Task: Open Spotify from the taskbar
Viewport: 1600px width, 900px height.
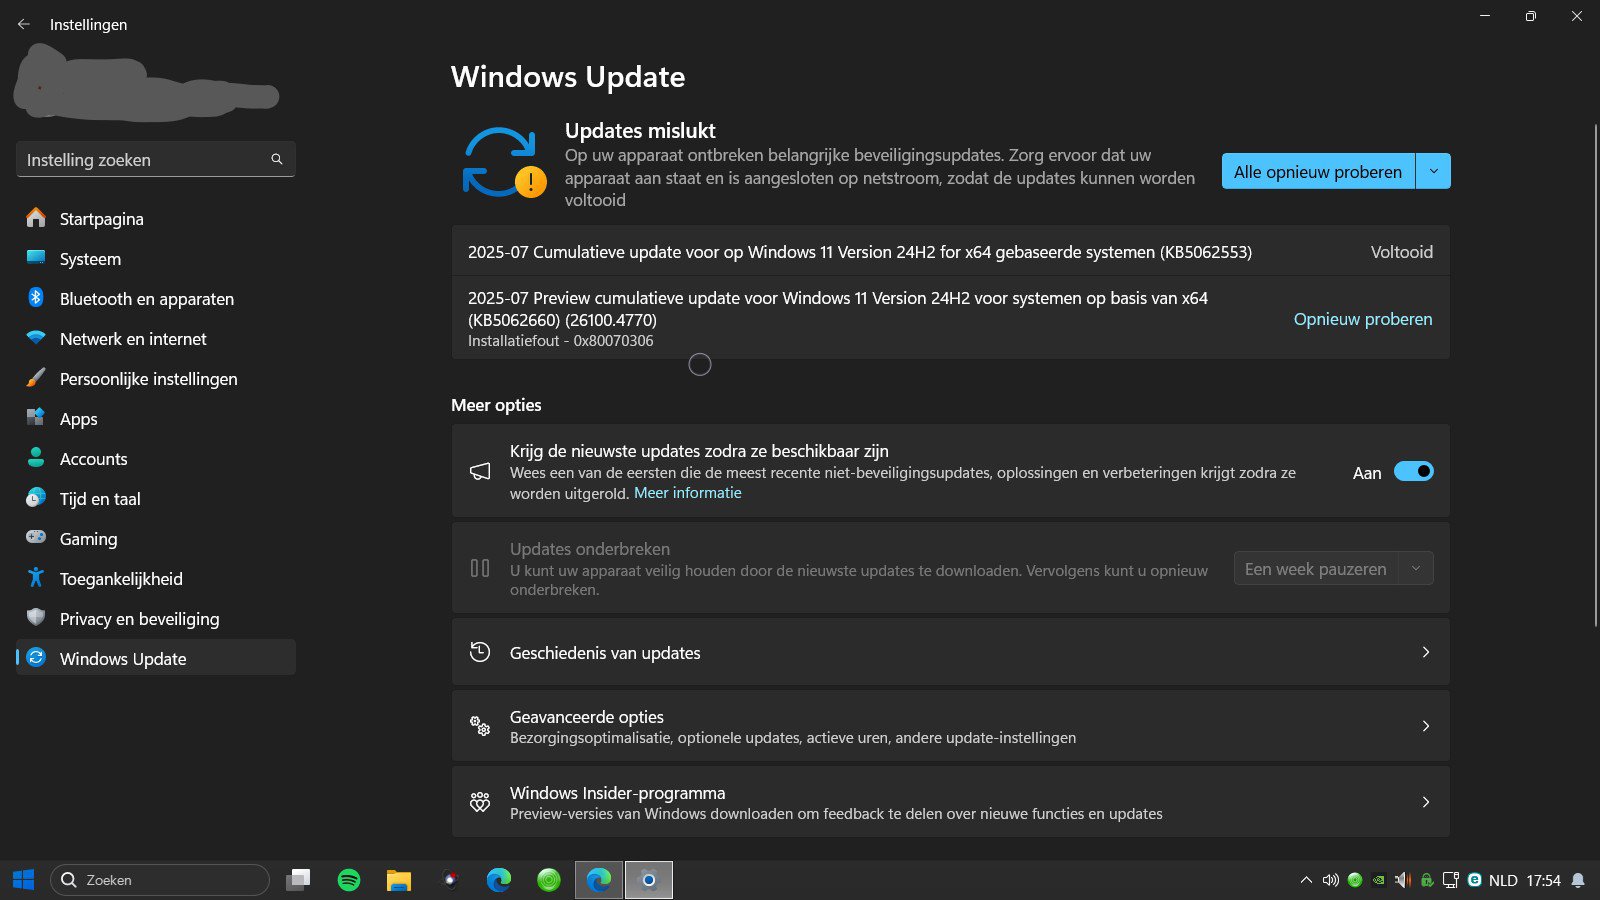Action: (349, 880)
